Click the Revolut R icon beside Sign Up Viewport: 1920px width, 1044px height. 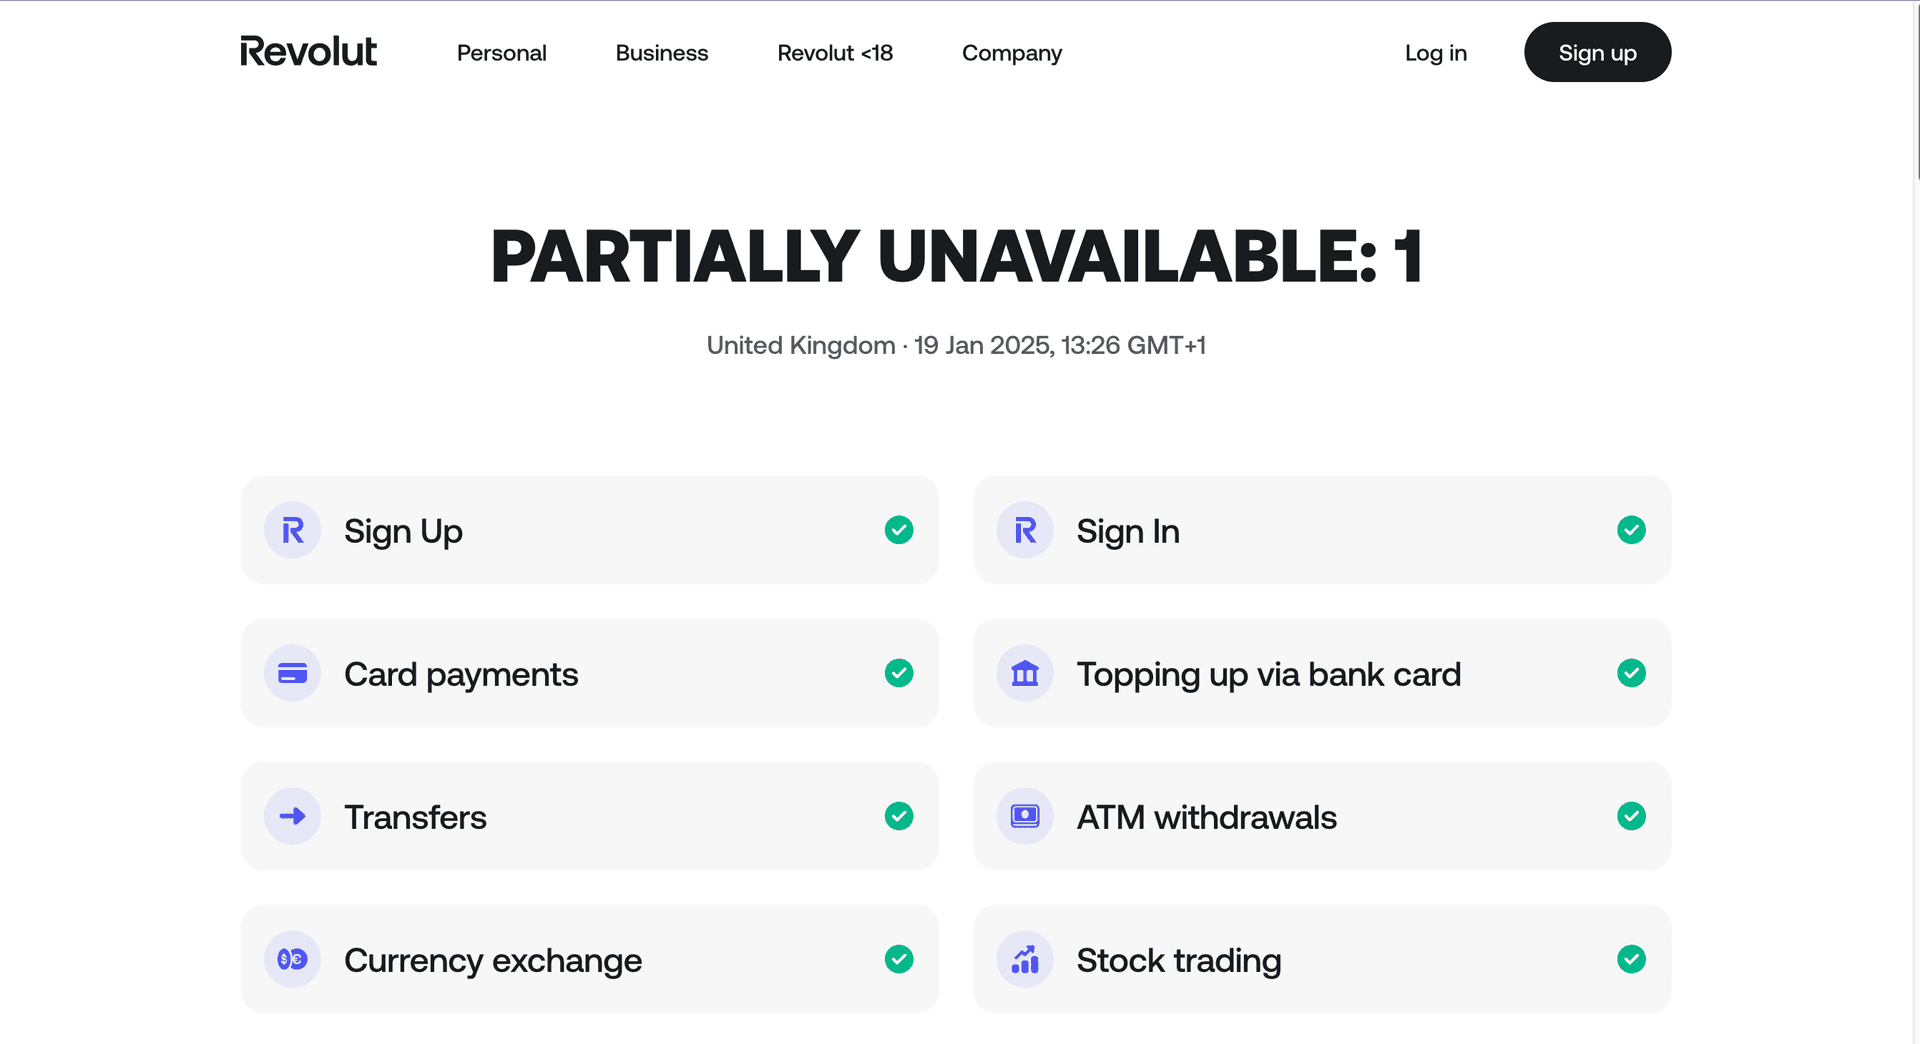tap(292, 530)
